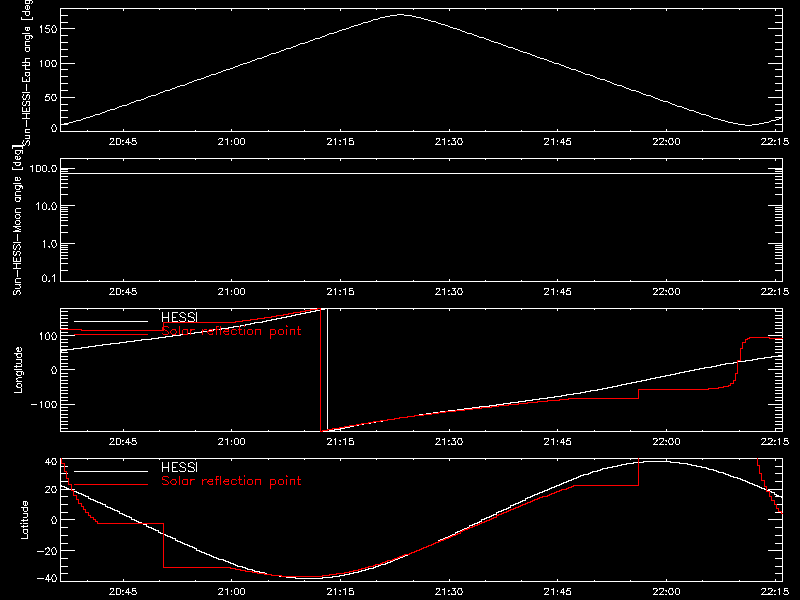Click 22:00 time label under Latitude plot

pos(666,592)
